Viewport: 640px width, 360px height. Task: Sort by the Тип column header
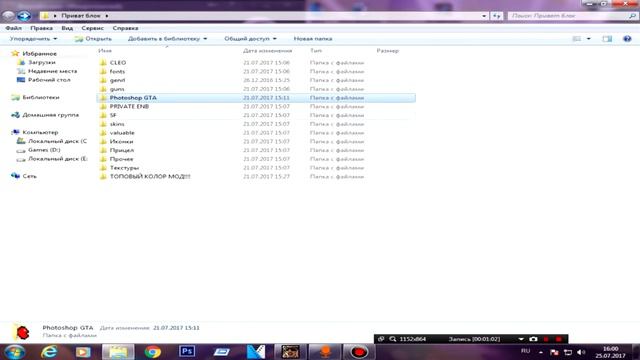tap(316, 51)
